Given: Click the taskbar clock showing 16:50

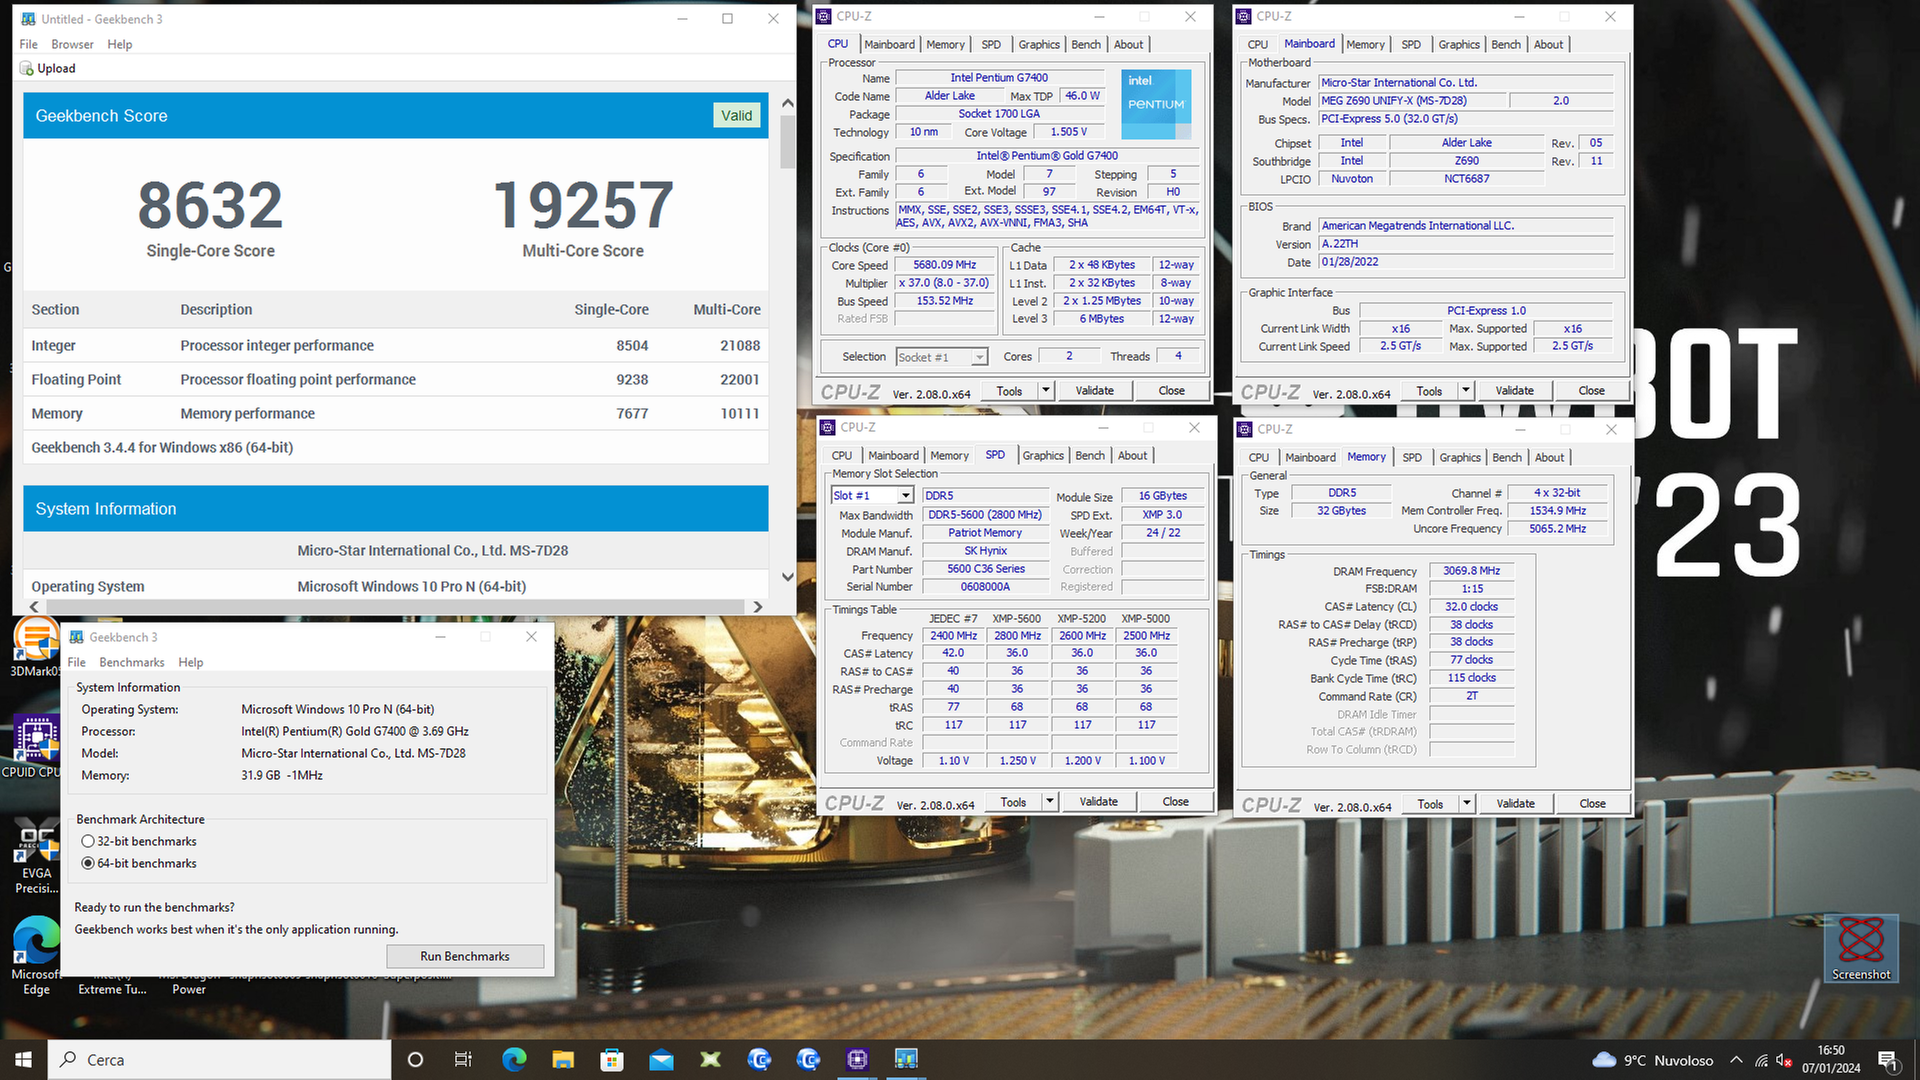Looking at the screenshot, I should (x=1831, y=1059).
